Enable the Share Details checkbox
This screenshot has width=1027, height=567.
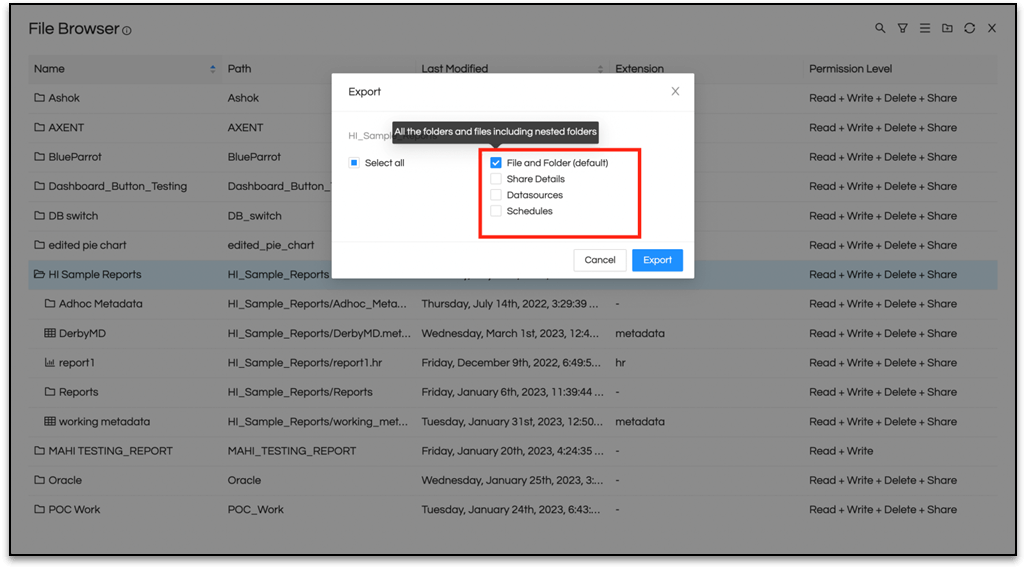coord(496,179)
